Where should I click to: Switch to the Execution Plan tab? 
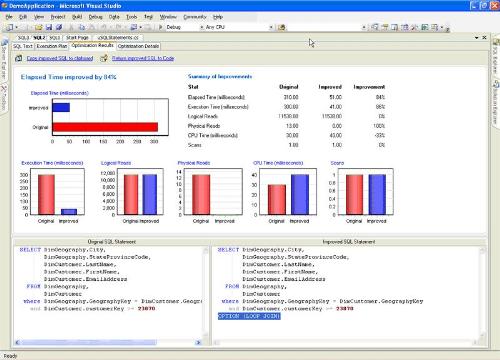[x=52, y=46]
